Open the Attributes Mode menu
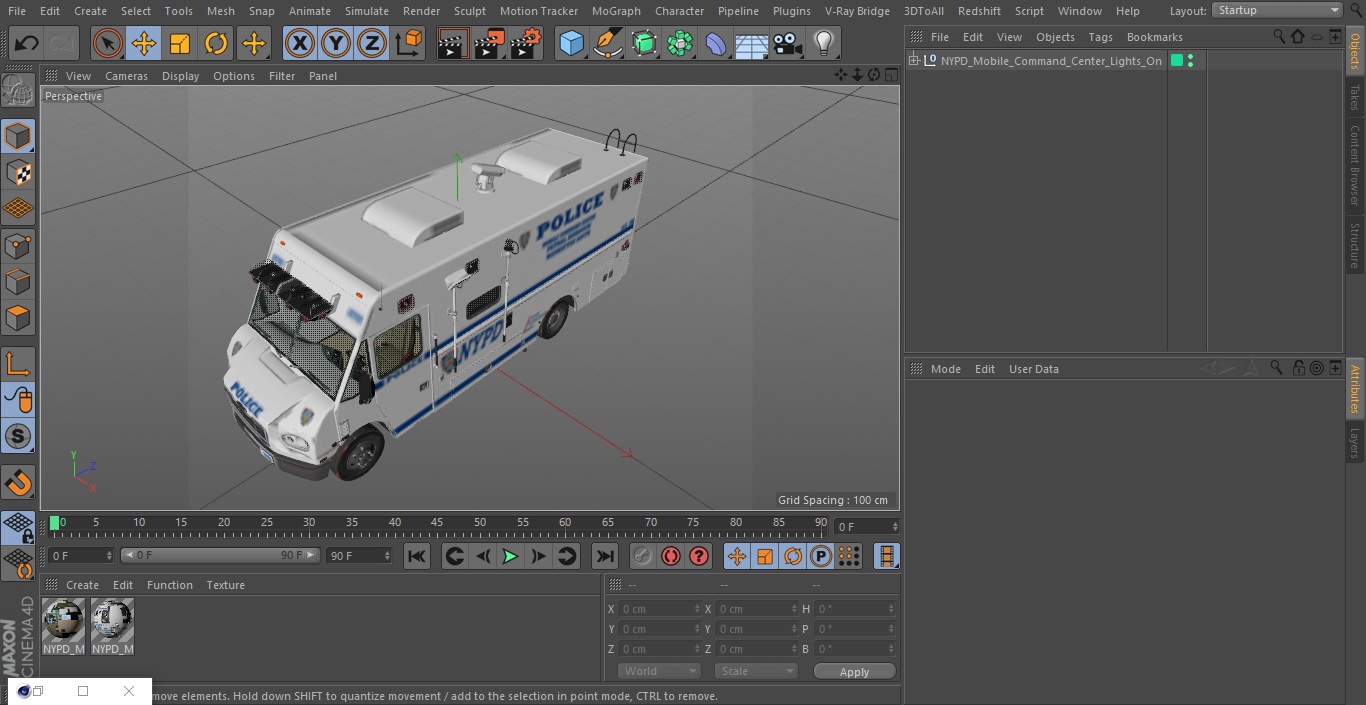Screen dimensions: 1366x705 [x=945, y=369]
